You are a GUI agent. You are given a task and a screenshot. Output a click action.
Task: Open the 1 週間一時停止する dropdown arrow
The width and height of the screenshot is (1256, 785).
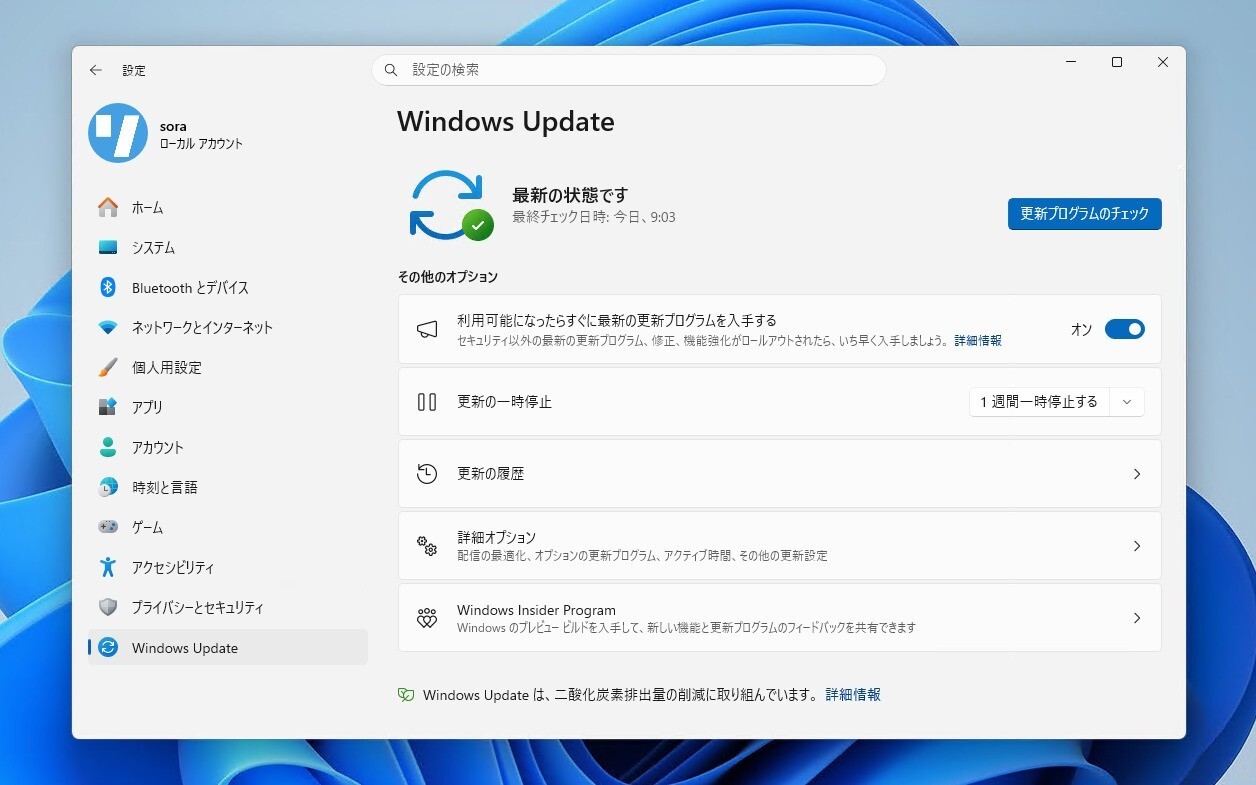point(1127,402)
